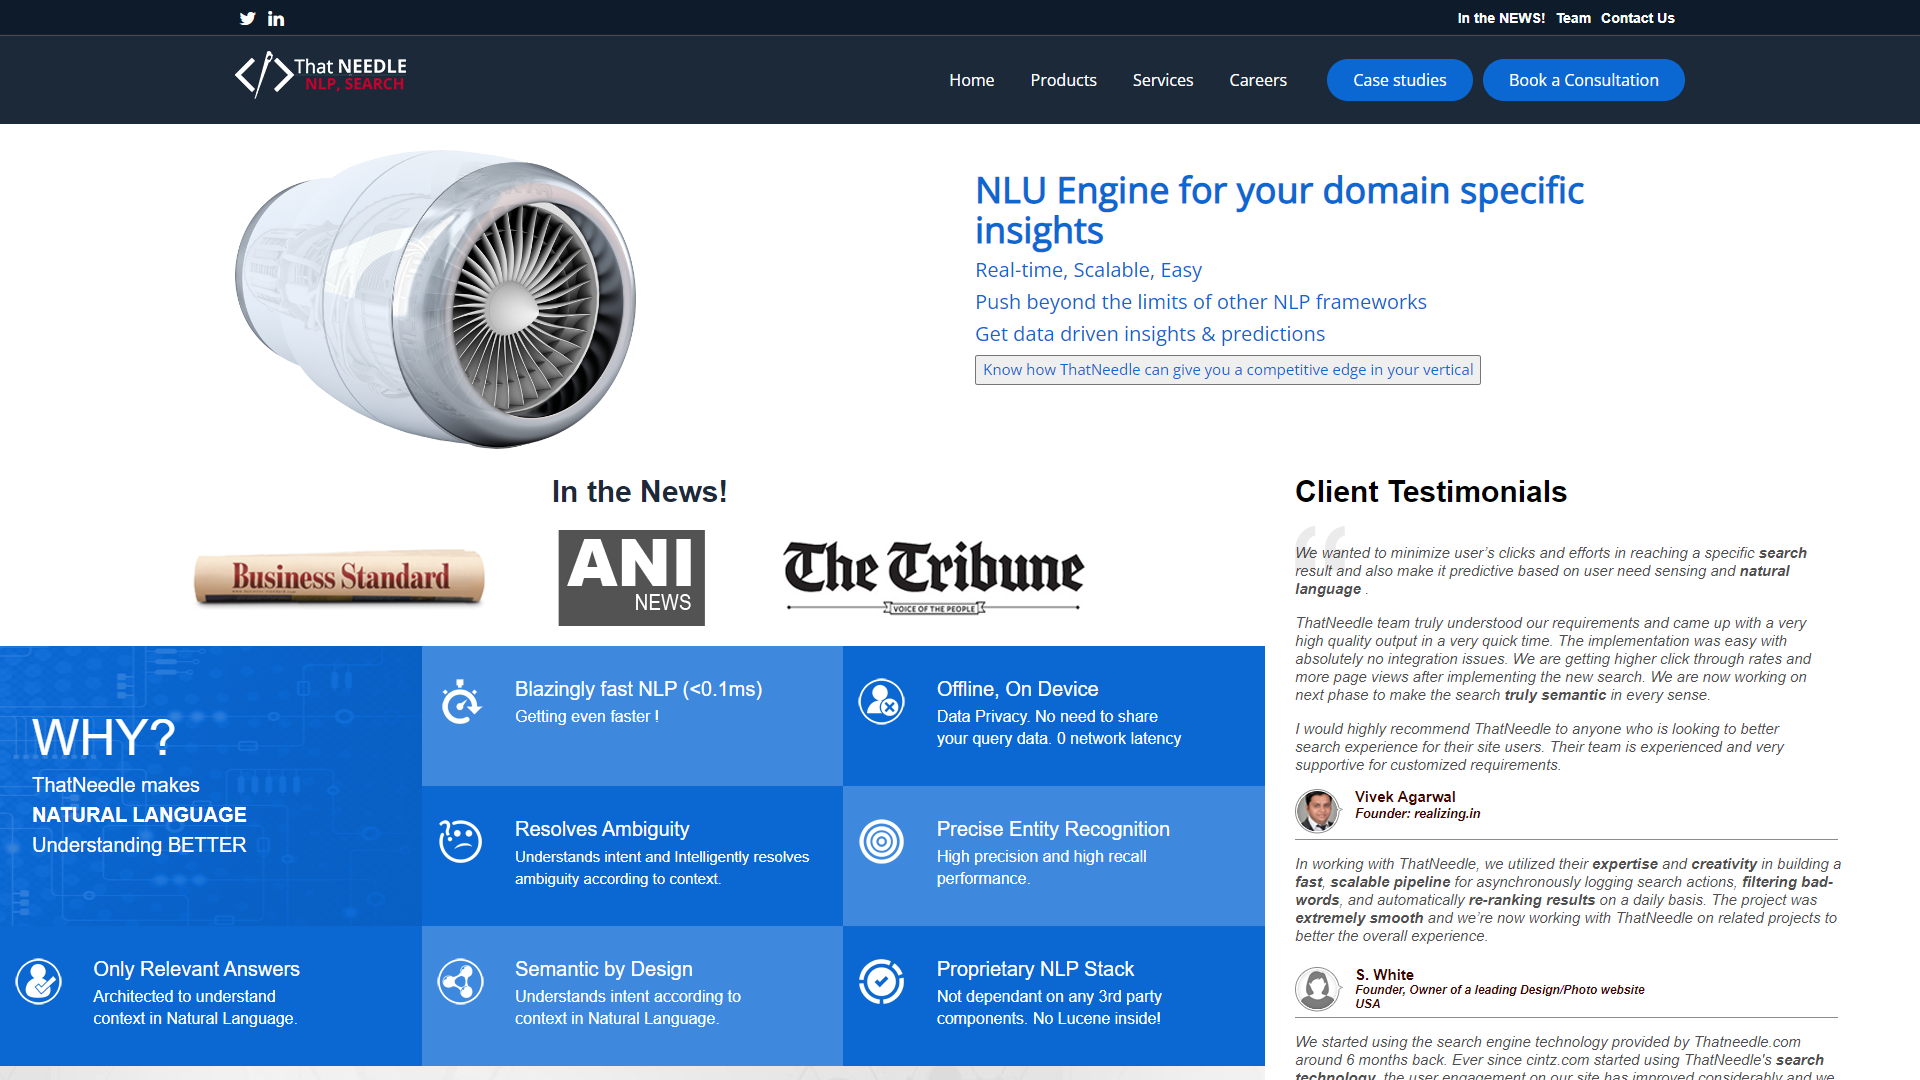Click the target icon for Precise Entity Recognition
Image resolution: width=1920 pixels, height=1080 pixels.
click(881, 841)
